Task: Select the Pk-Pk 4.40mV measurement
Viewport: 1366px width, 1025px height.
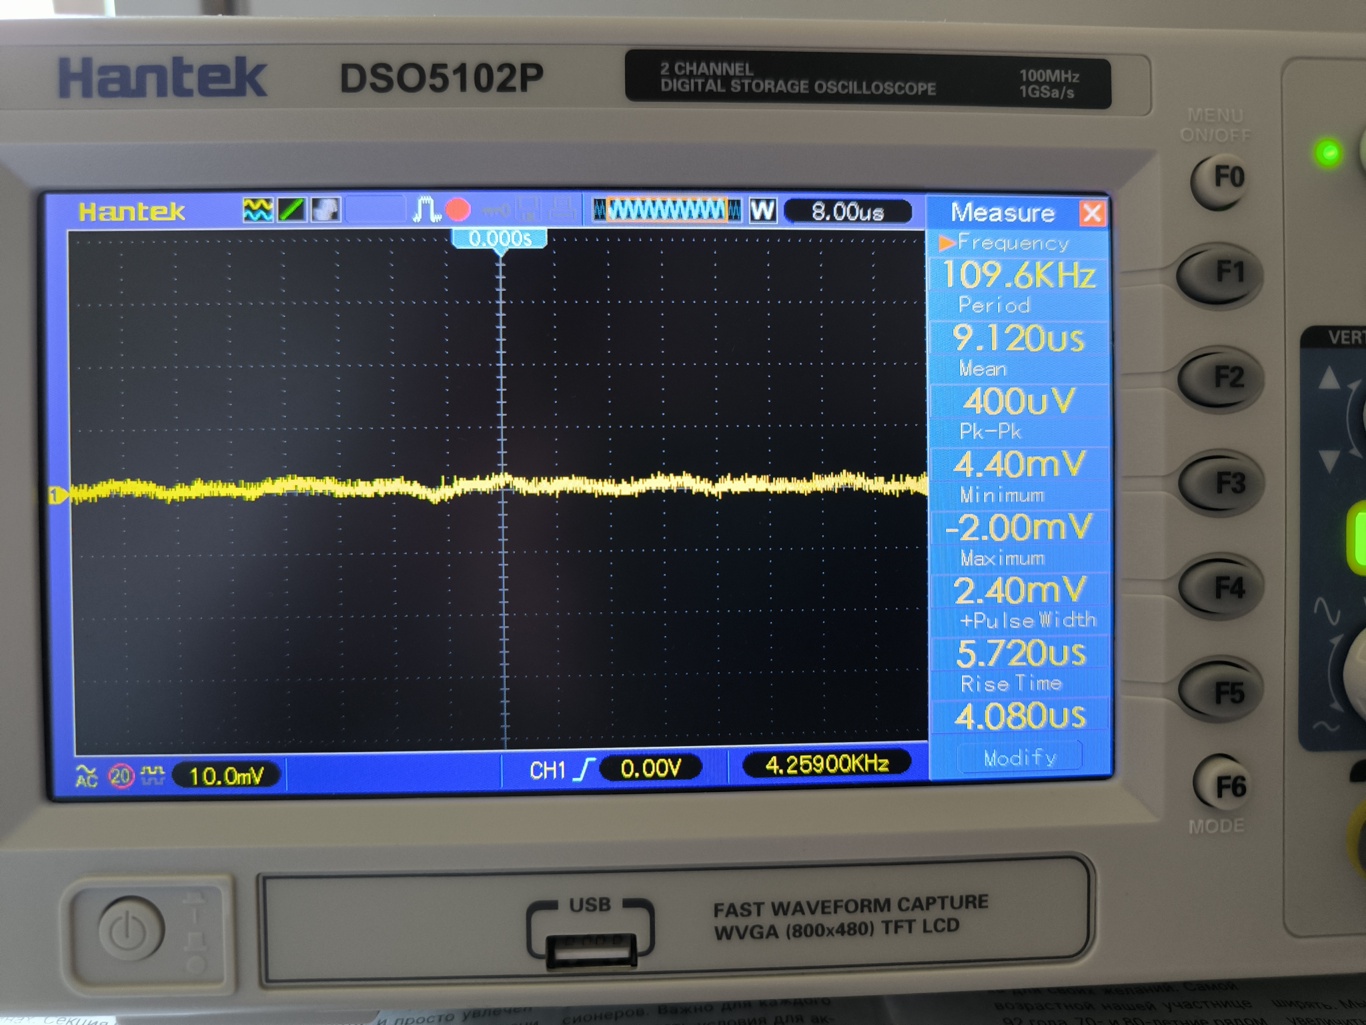Action: [x=1019, y=452]
